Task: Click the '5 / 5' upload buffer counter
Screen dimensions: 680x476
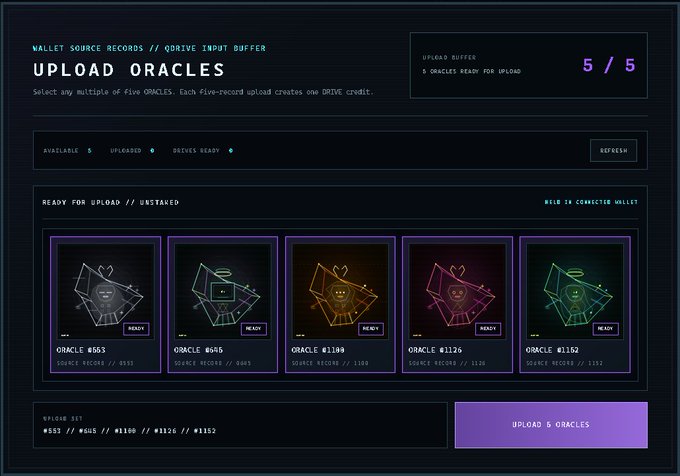Action: [609, 65]
